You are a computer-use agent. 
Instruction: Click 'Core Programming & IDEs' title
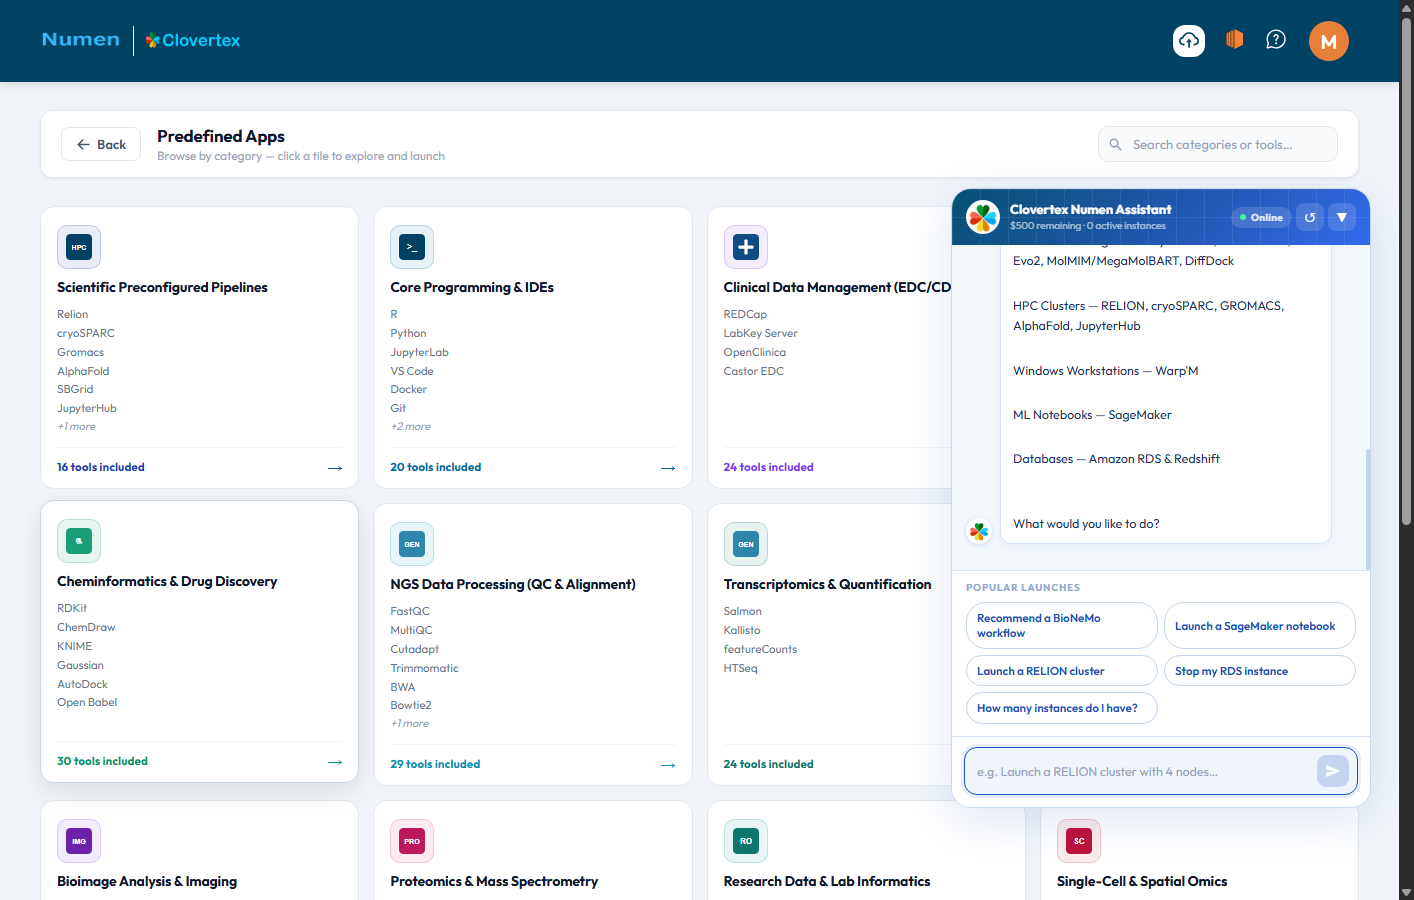[472, 287]
